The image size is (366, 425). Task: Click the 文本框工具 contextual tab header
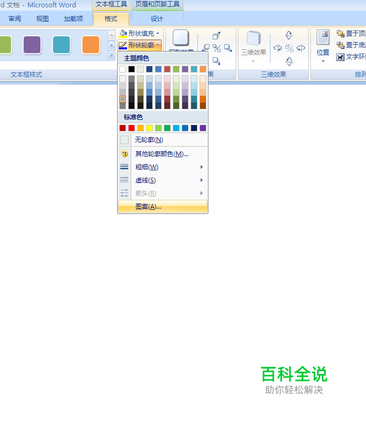click(111, 5)
